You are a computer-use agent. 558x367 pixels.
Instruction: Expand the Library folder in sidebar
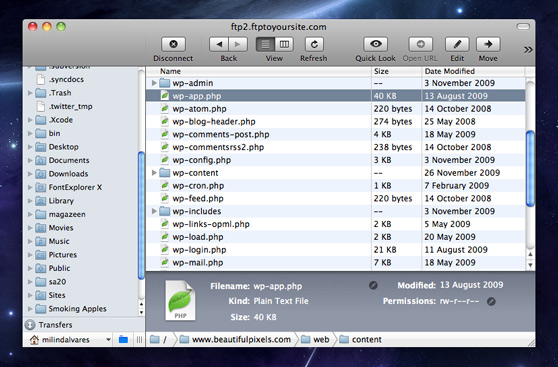pyautogui.click(x=30, y=201)
